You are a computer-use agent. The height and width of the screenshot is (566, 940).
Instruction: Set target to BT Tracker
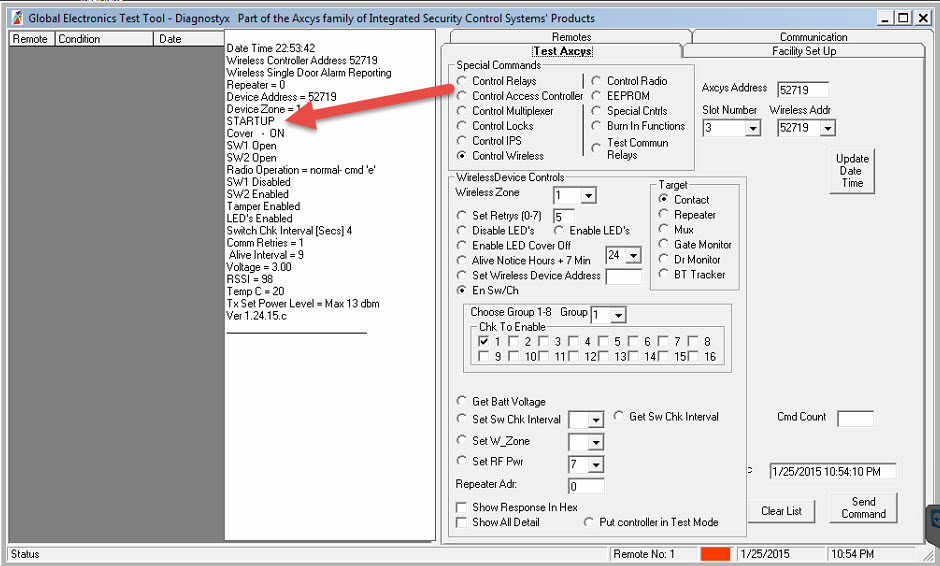(663, 275)
